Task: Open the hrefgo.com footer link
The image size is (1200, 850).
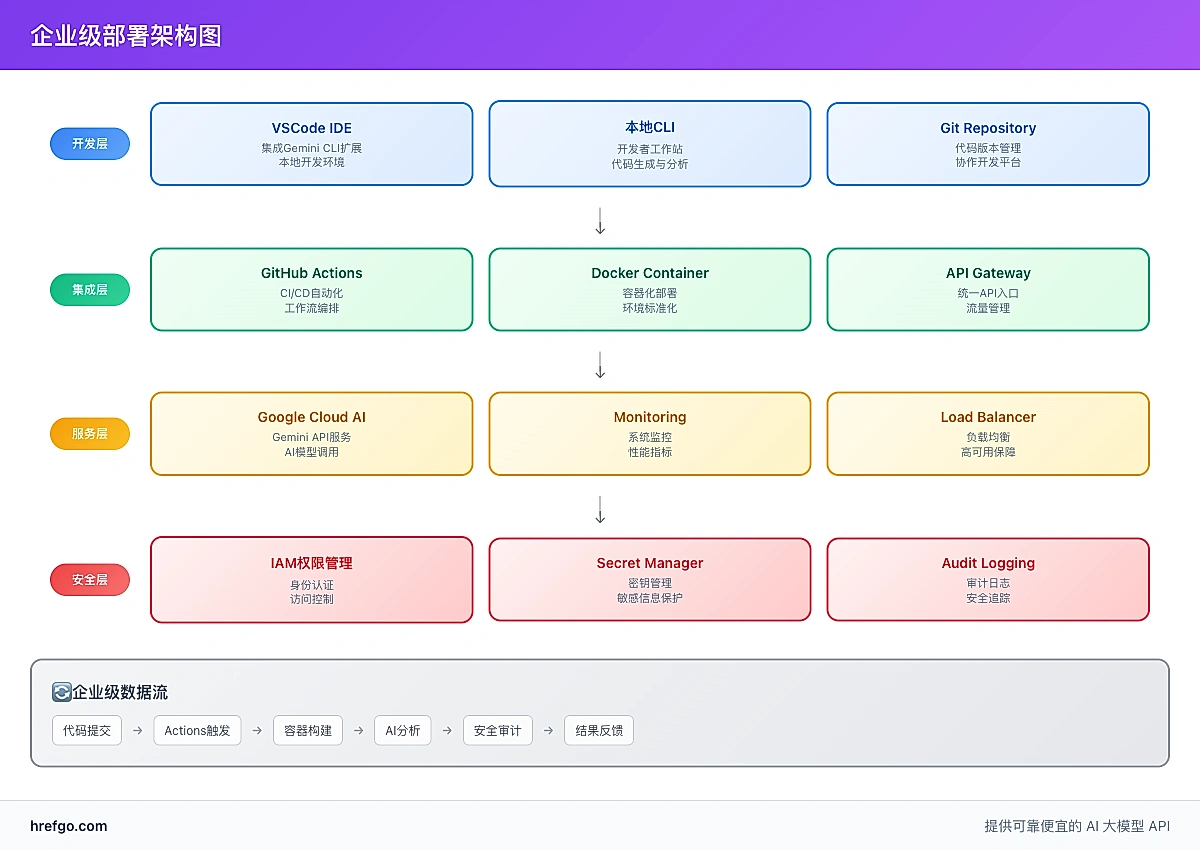Action: pyautogui.click(x=69, y=826)
